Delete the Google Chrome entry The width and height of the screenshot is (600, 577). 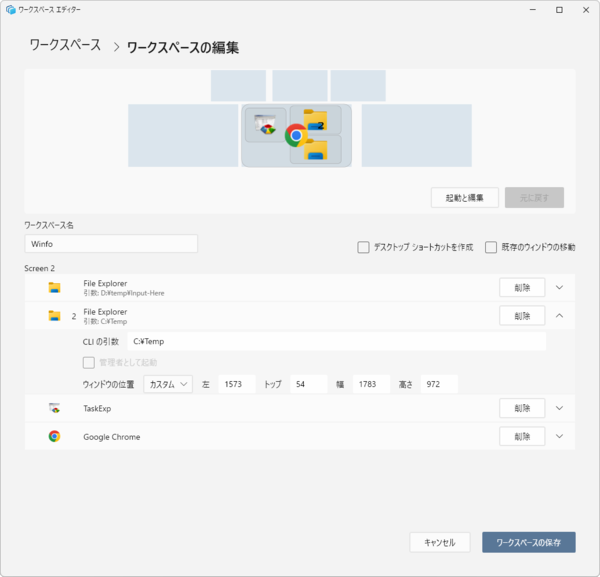click(522, 436)
